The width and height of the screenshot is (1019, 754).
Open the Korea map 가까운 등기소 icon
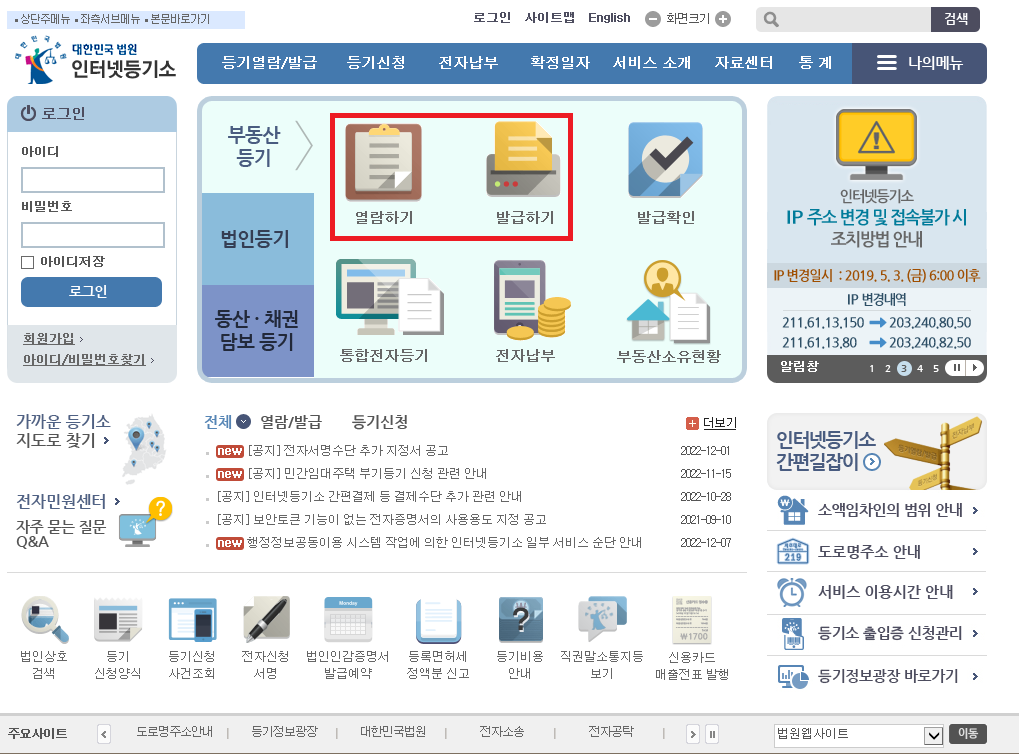click(144, 448)
